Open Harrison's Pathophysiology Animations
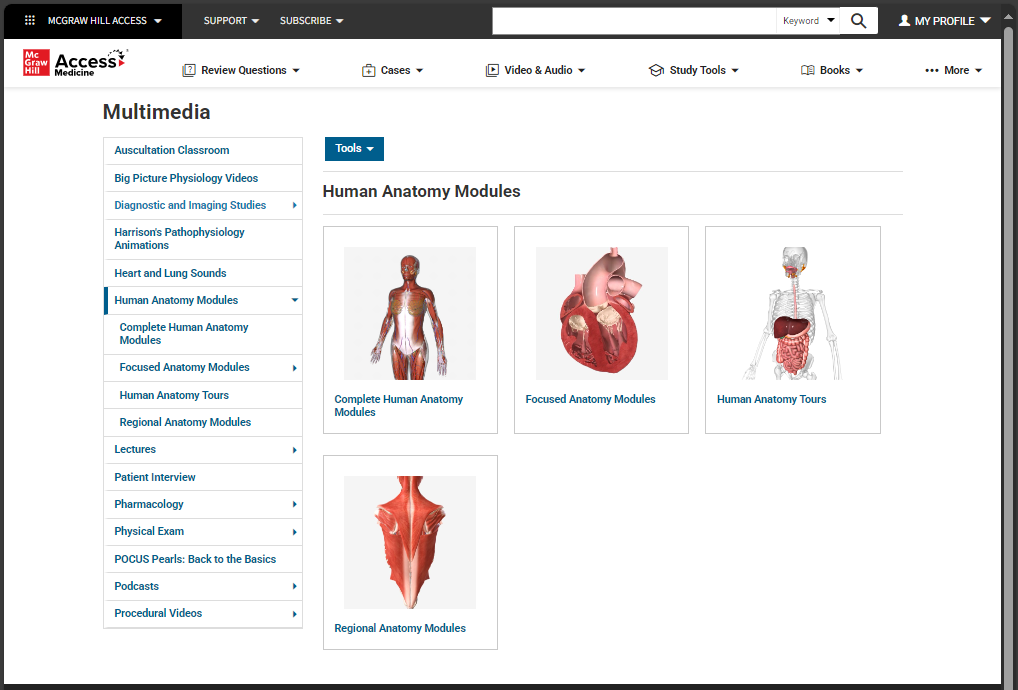The image size is (1018, 690). (x=179, y=239)
